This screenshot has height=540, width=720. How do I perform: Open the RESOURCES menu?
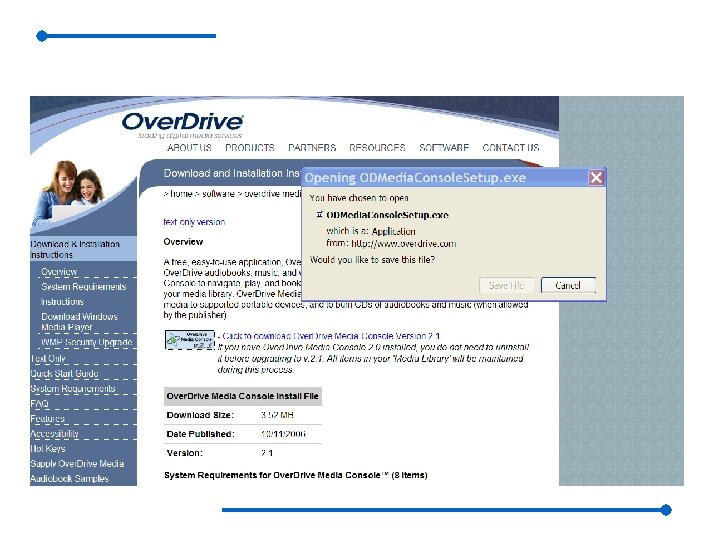(377, 147)
